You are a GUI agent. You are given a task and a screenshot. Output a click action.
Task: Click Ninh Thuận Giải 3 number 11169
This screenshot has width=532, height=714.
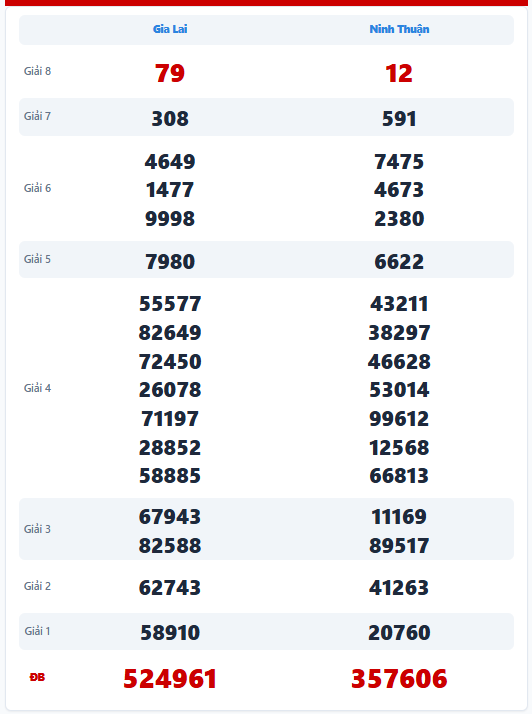click(x=399, y=517)
